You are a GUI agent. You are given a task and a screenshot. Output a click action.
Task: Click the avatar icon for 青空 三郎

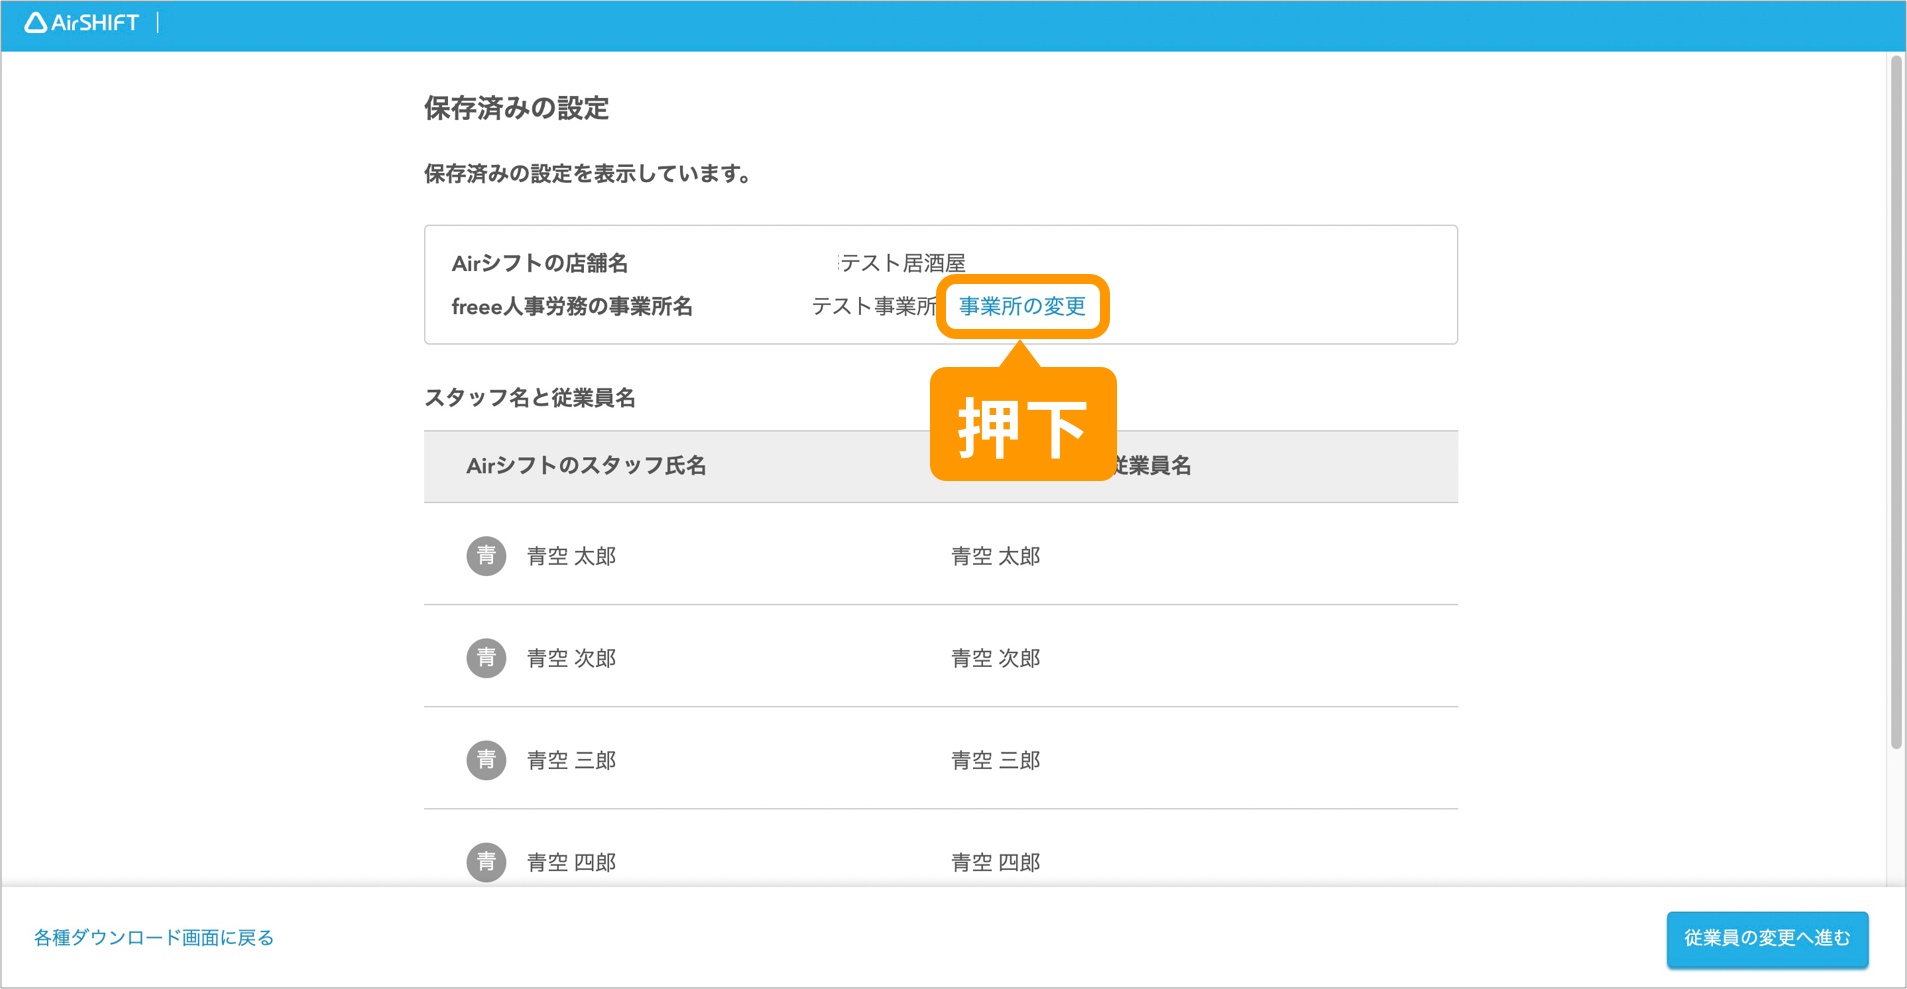tap(486, 760)
